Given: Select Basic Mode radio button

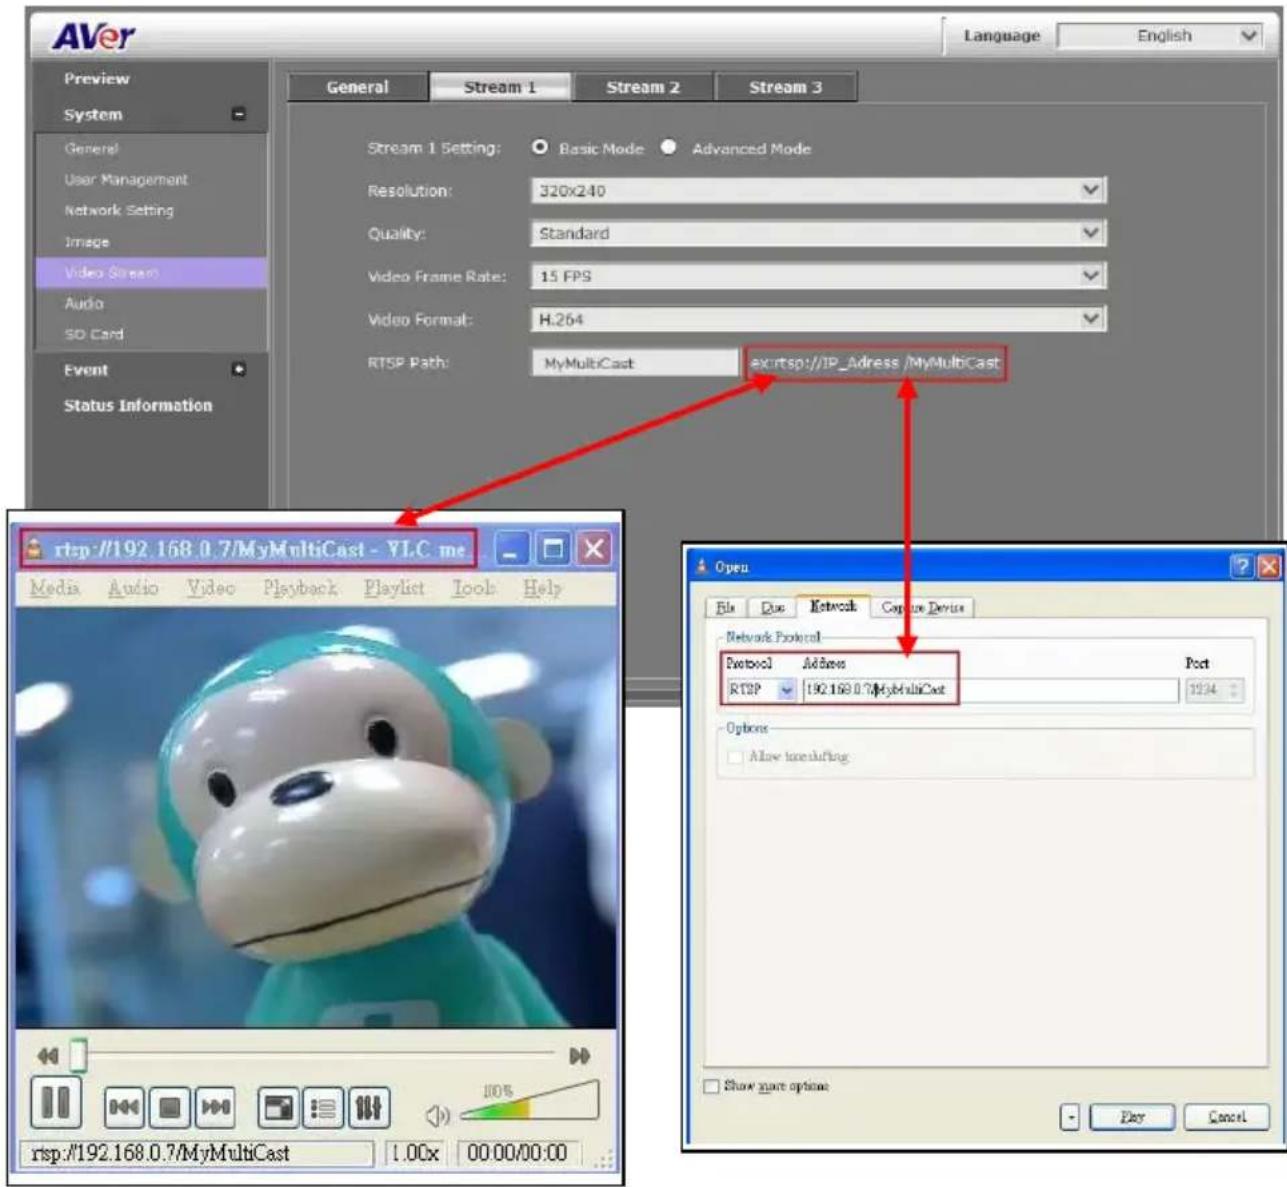Looking at the screenshot, I should 540,147.
